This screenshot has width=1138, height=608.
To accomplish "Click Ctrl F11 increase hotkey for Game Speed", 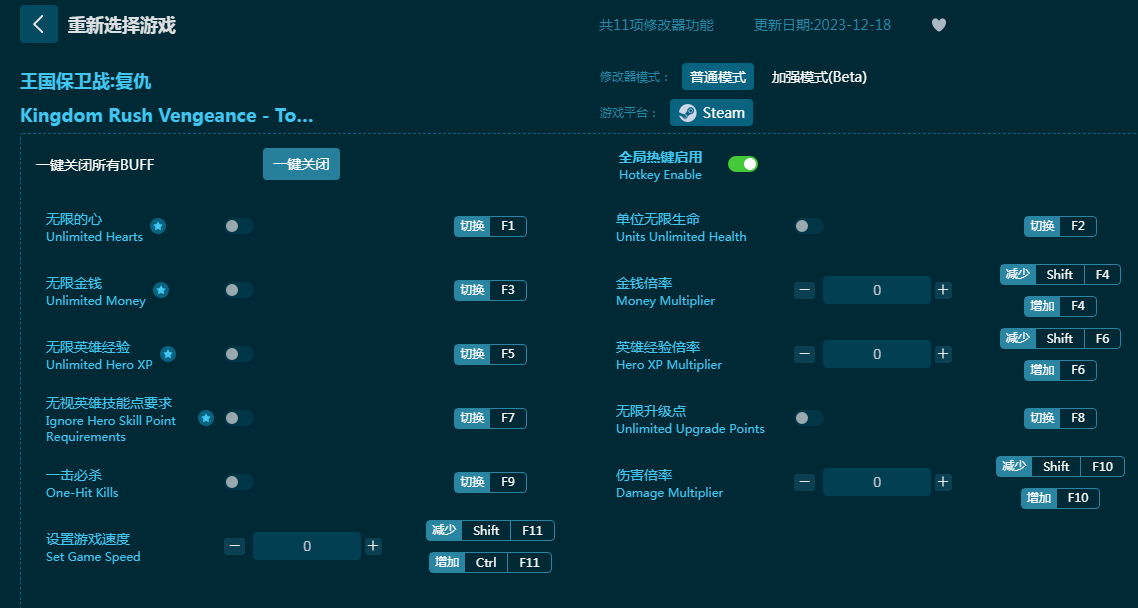I will [491, 562].
